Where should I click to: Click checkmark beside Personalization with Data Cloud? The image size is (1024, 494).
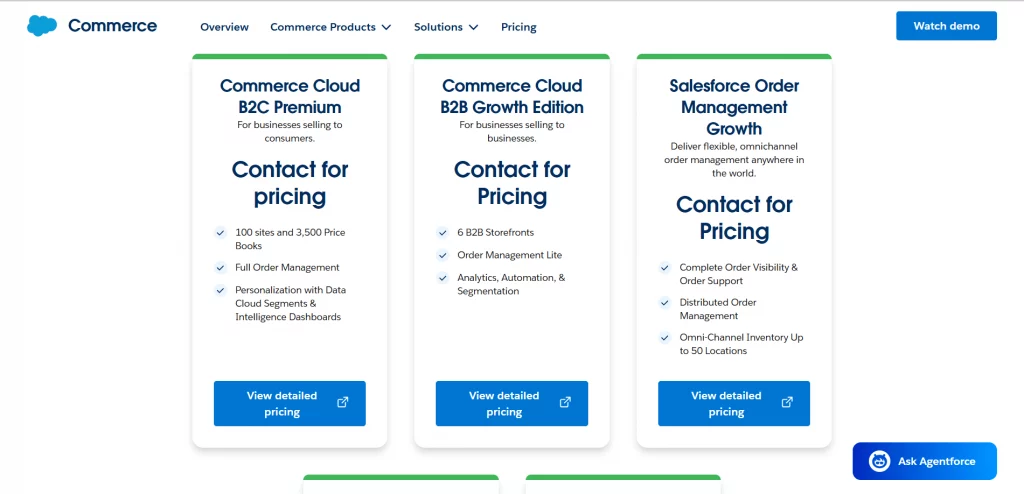coord(220,290)
